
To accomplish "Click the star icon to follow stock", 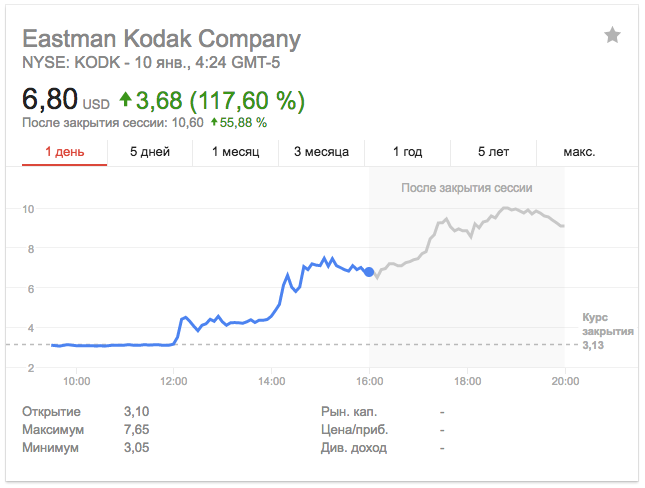I will (x=612, y=36).
